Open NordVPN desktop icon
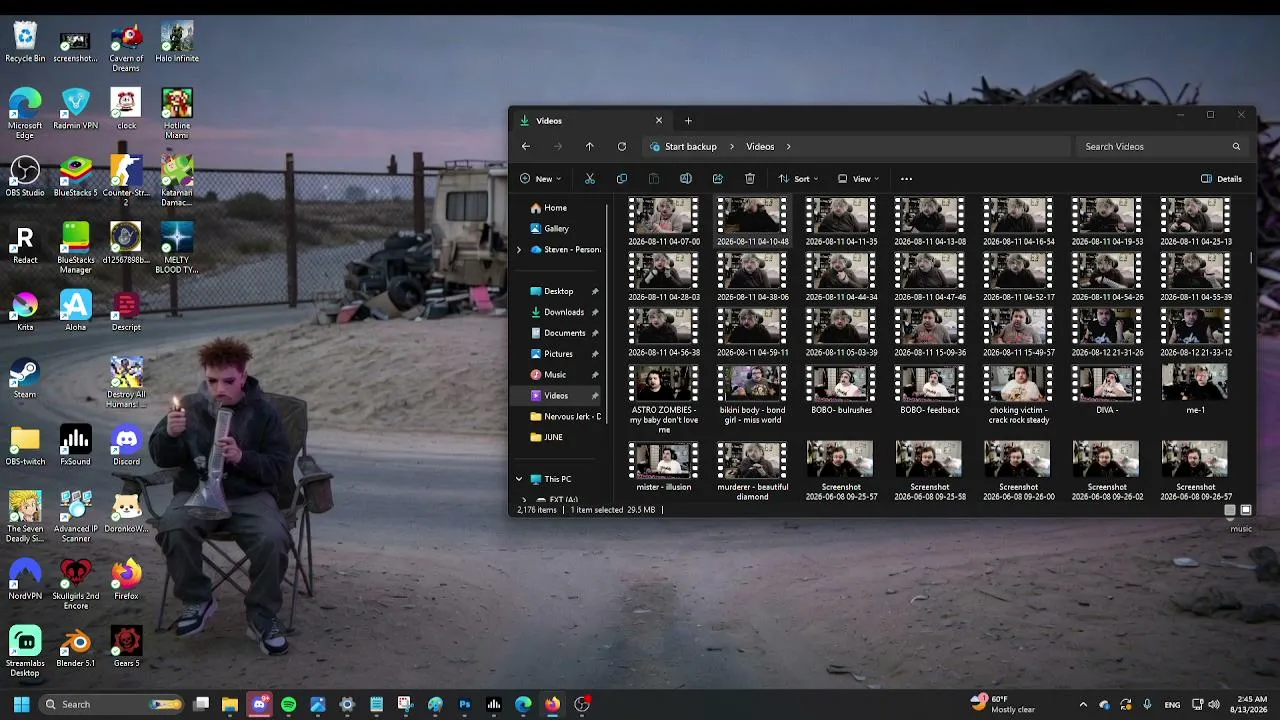Image resolution: width=1280 pixels, height=720 pixels. (25, 579)
